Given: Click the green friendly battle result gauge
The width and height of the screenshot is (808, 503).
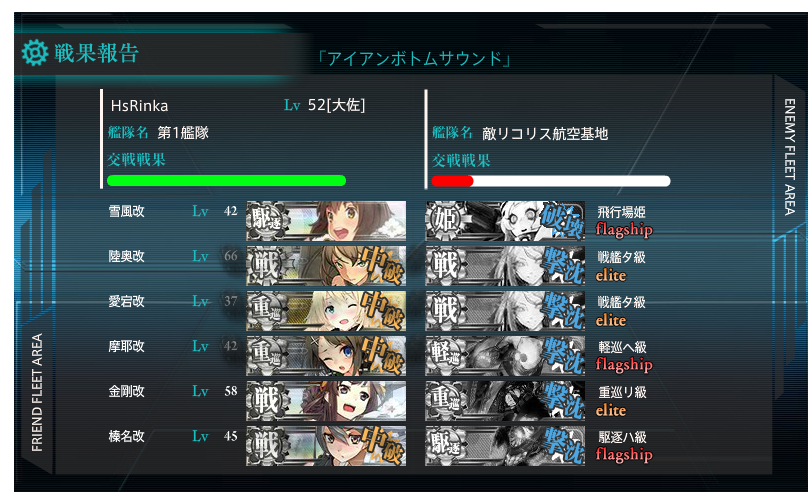Looking at the screenshot, I should click(x=226, y=180).
